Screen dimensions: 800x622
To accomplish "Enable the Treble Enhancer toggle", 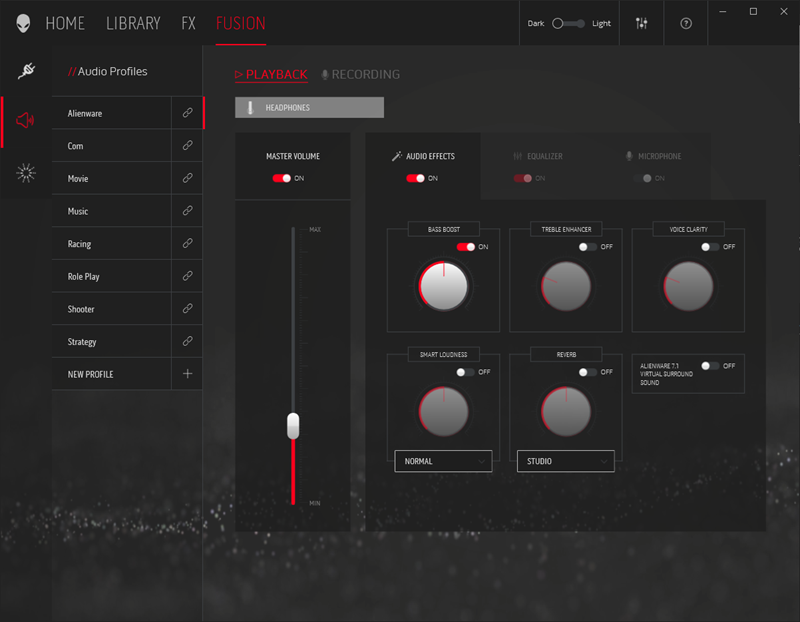I will [588, 246].
